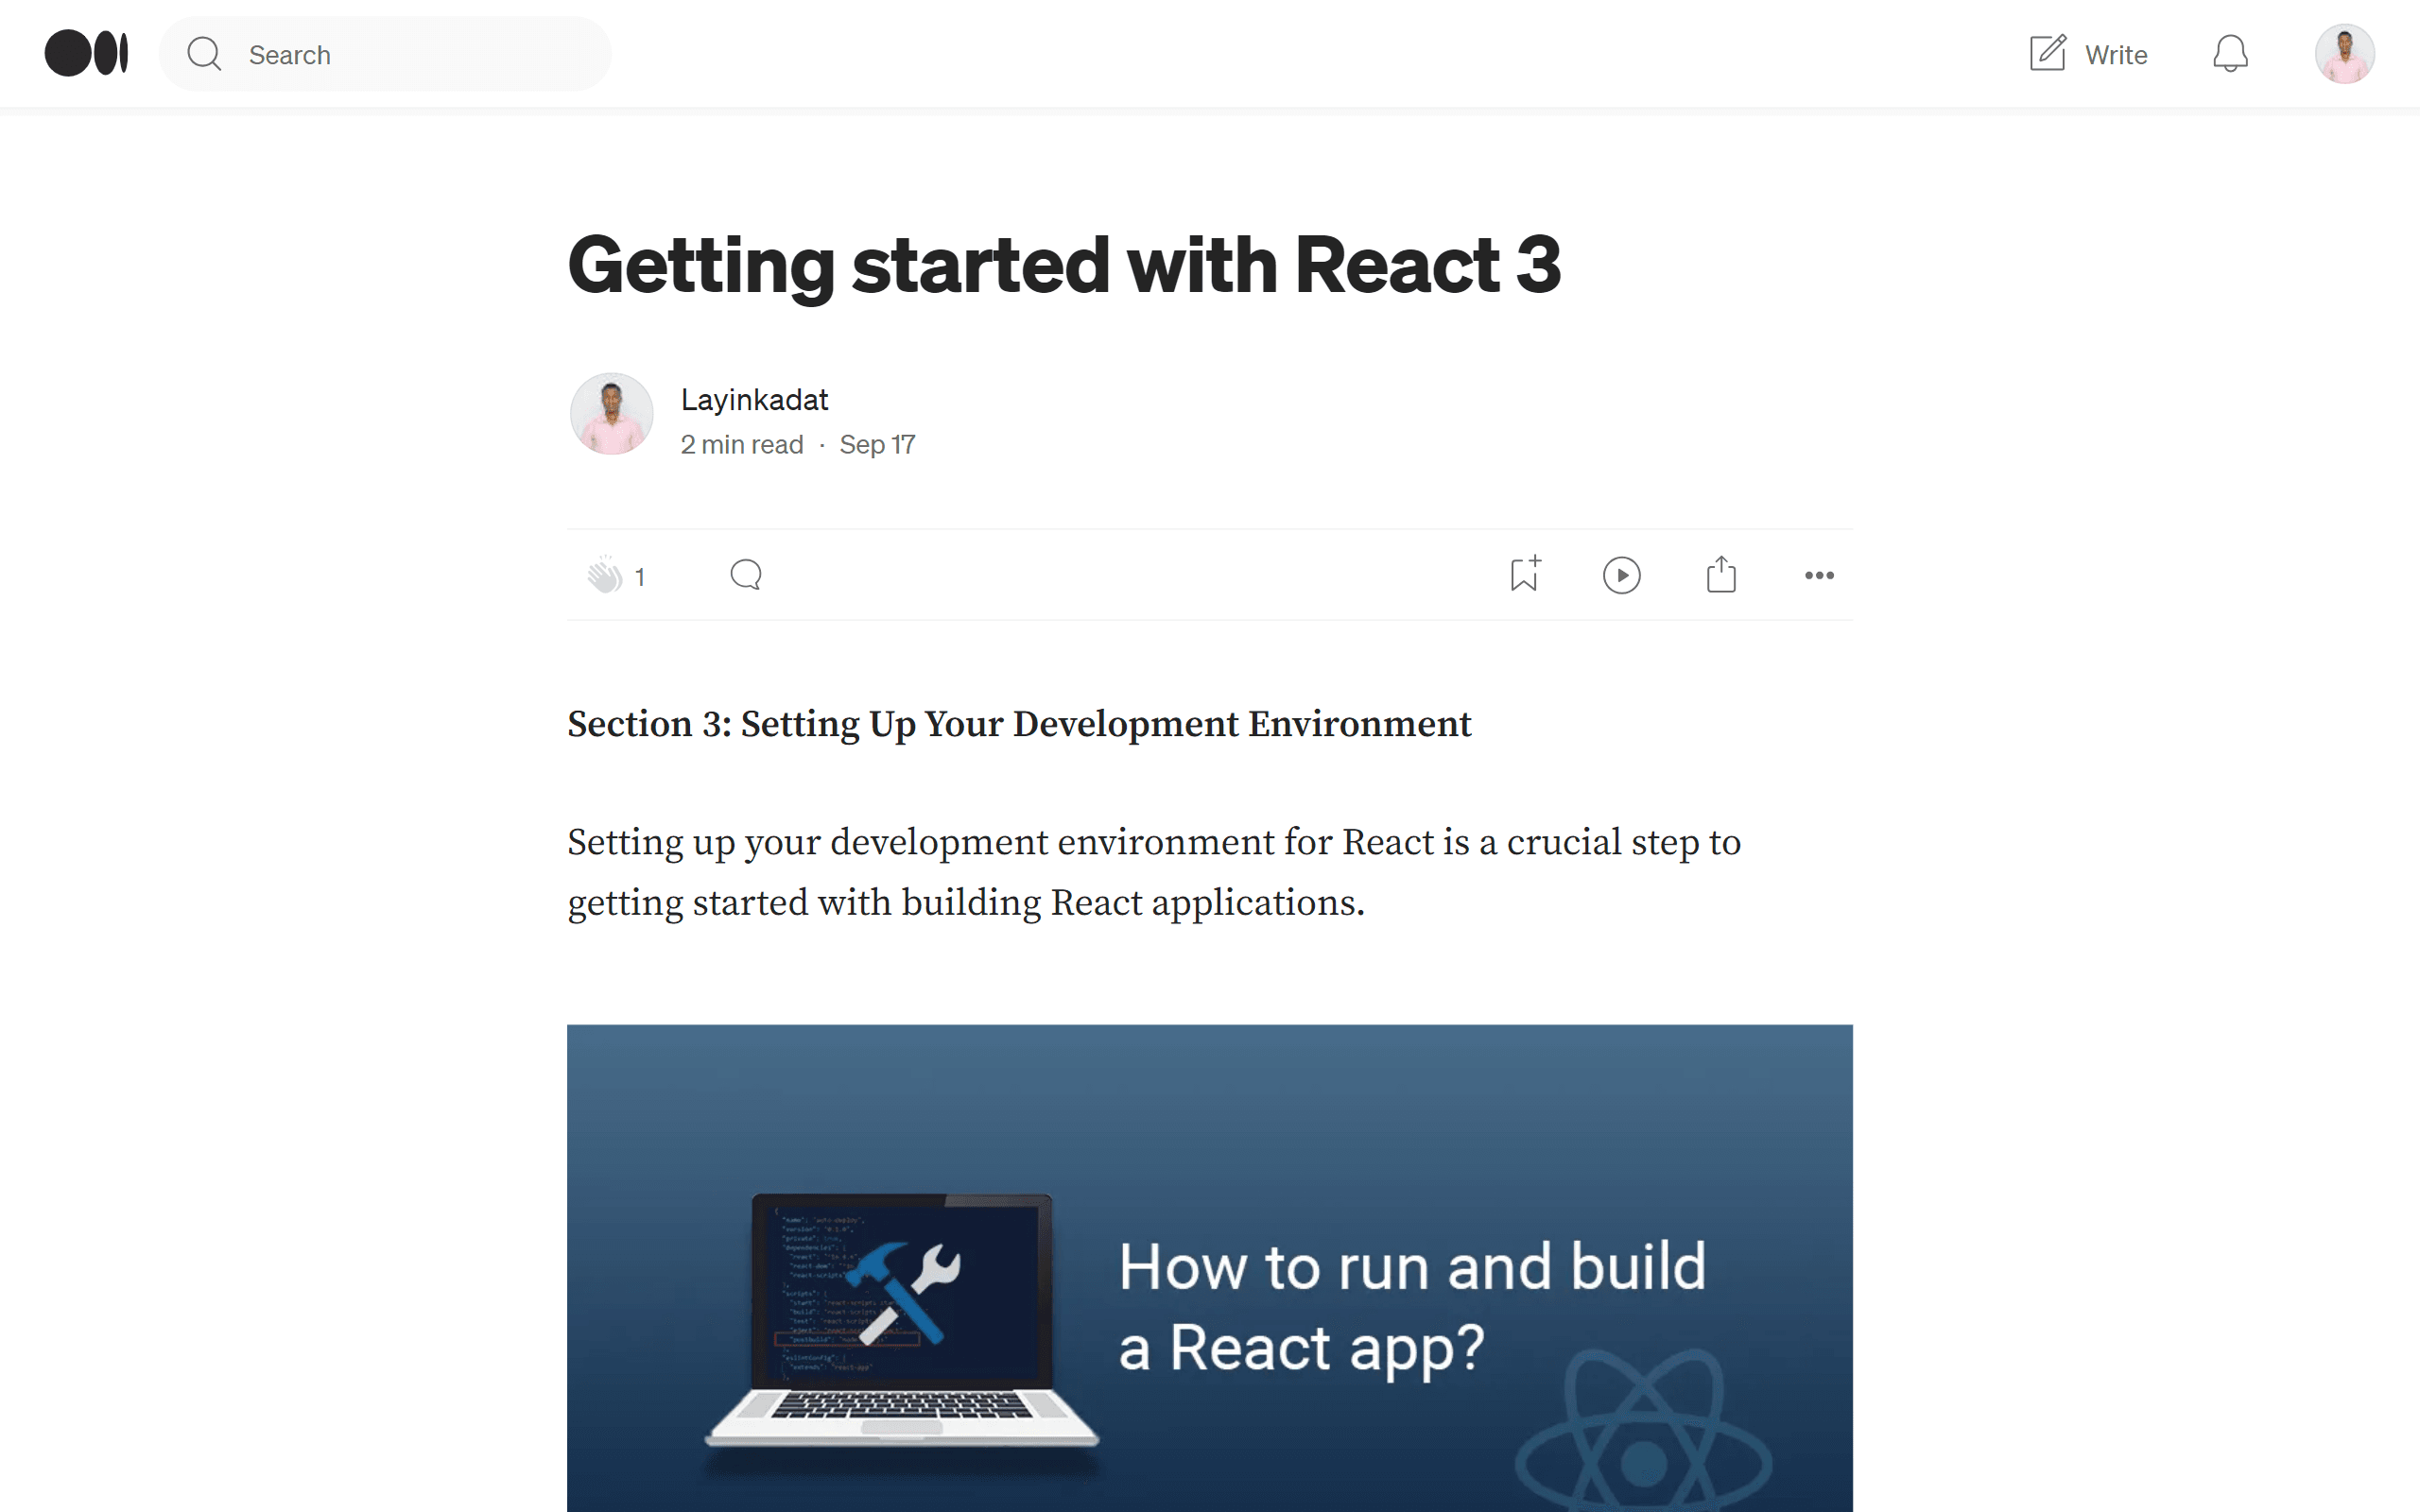This screenshot has width=2420, height=1512.
Task: Select the Section 3 heading text
Action: pyautogui.click(x=1019, y=723)
